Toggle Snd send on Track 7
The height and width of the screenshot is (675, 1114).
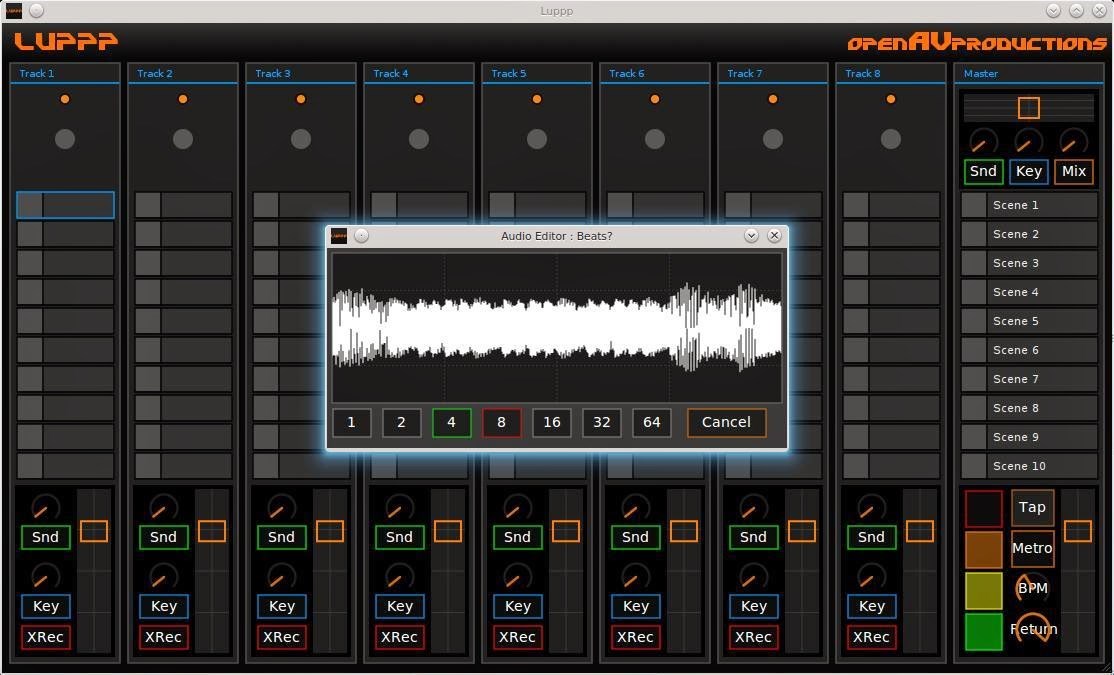coord(753,537)
